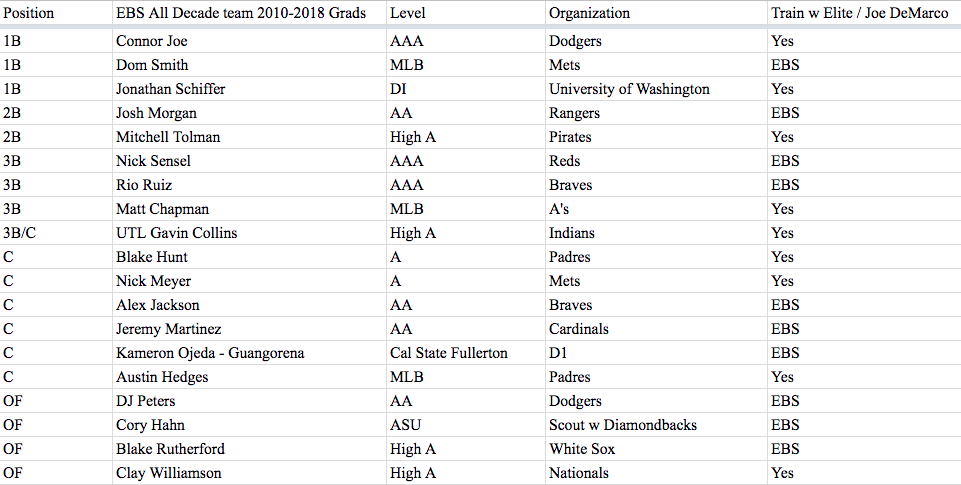Screen dimensions: 961x485
Task: Select the Blake Hunt name cell
Action: tap(249, 257)
